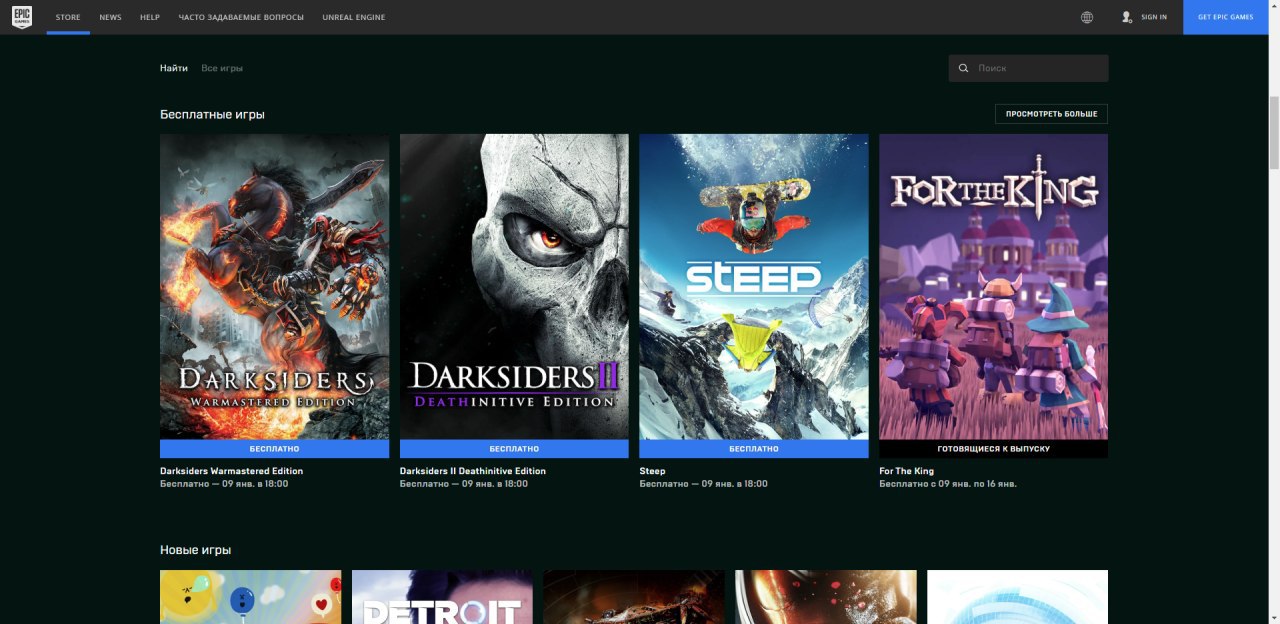
Task: Open the STORE tab
Action: (x=68, y=17)
